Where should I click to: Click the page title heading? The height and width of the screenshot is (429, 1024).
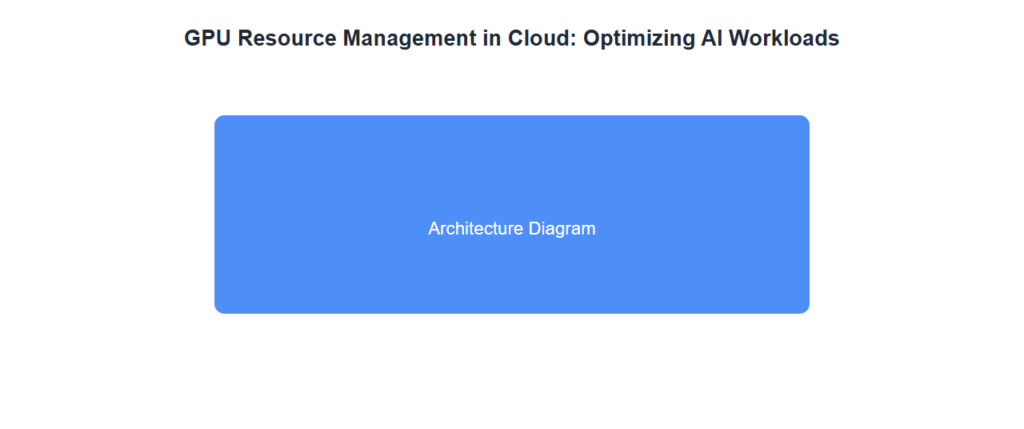click(511, 38)
